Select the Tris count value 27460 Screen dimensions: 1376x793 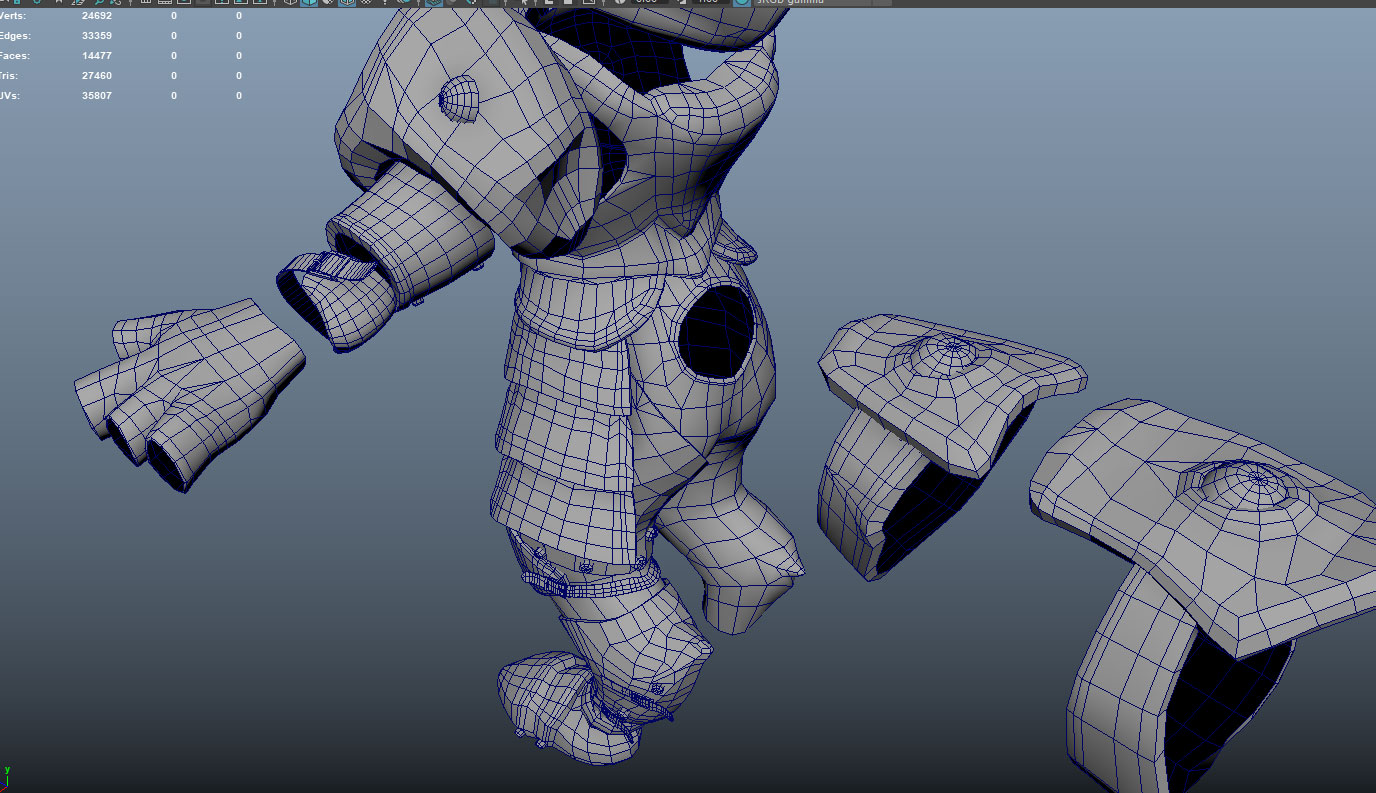(96, 76)
